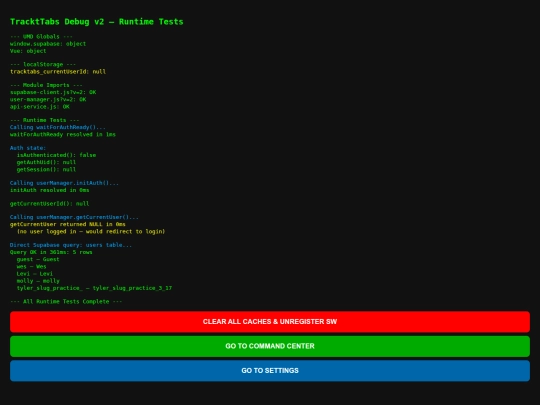Select the 'Query OK in 361ms: 5 rows' line
This screenshot has height=405, width=540.
(x=51, y=252)
